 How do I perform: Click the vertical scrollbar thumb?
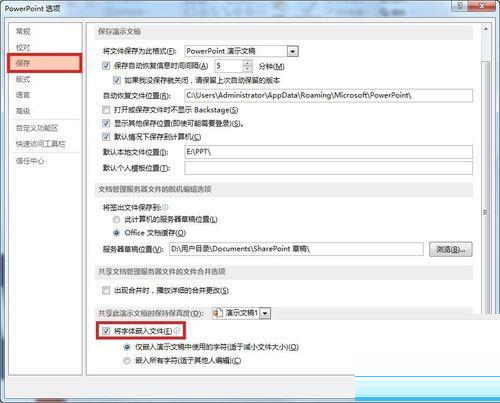coord(485,187)
